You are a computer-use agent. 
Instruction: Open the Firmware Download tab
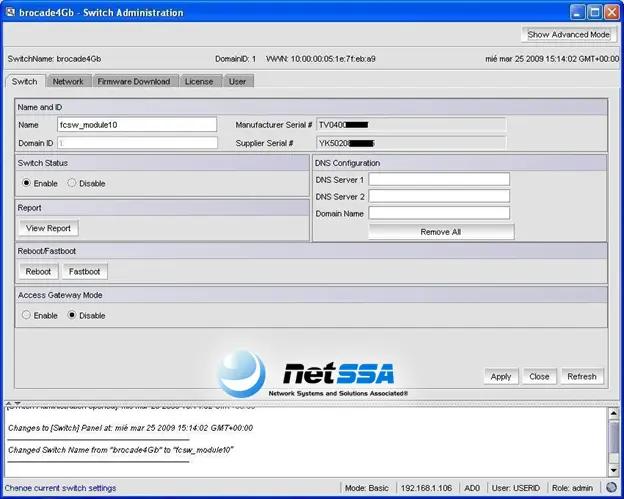point(134,81)
